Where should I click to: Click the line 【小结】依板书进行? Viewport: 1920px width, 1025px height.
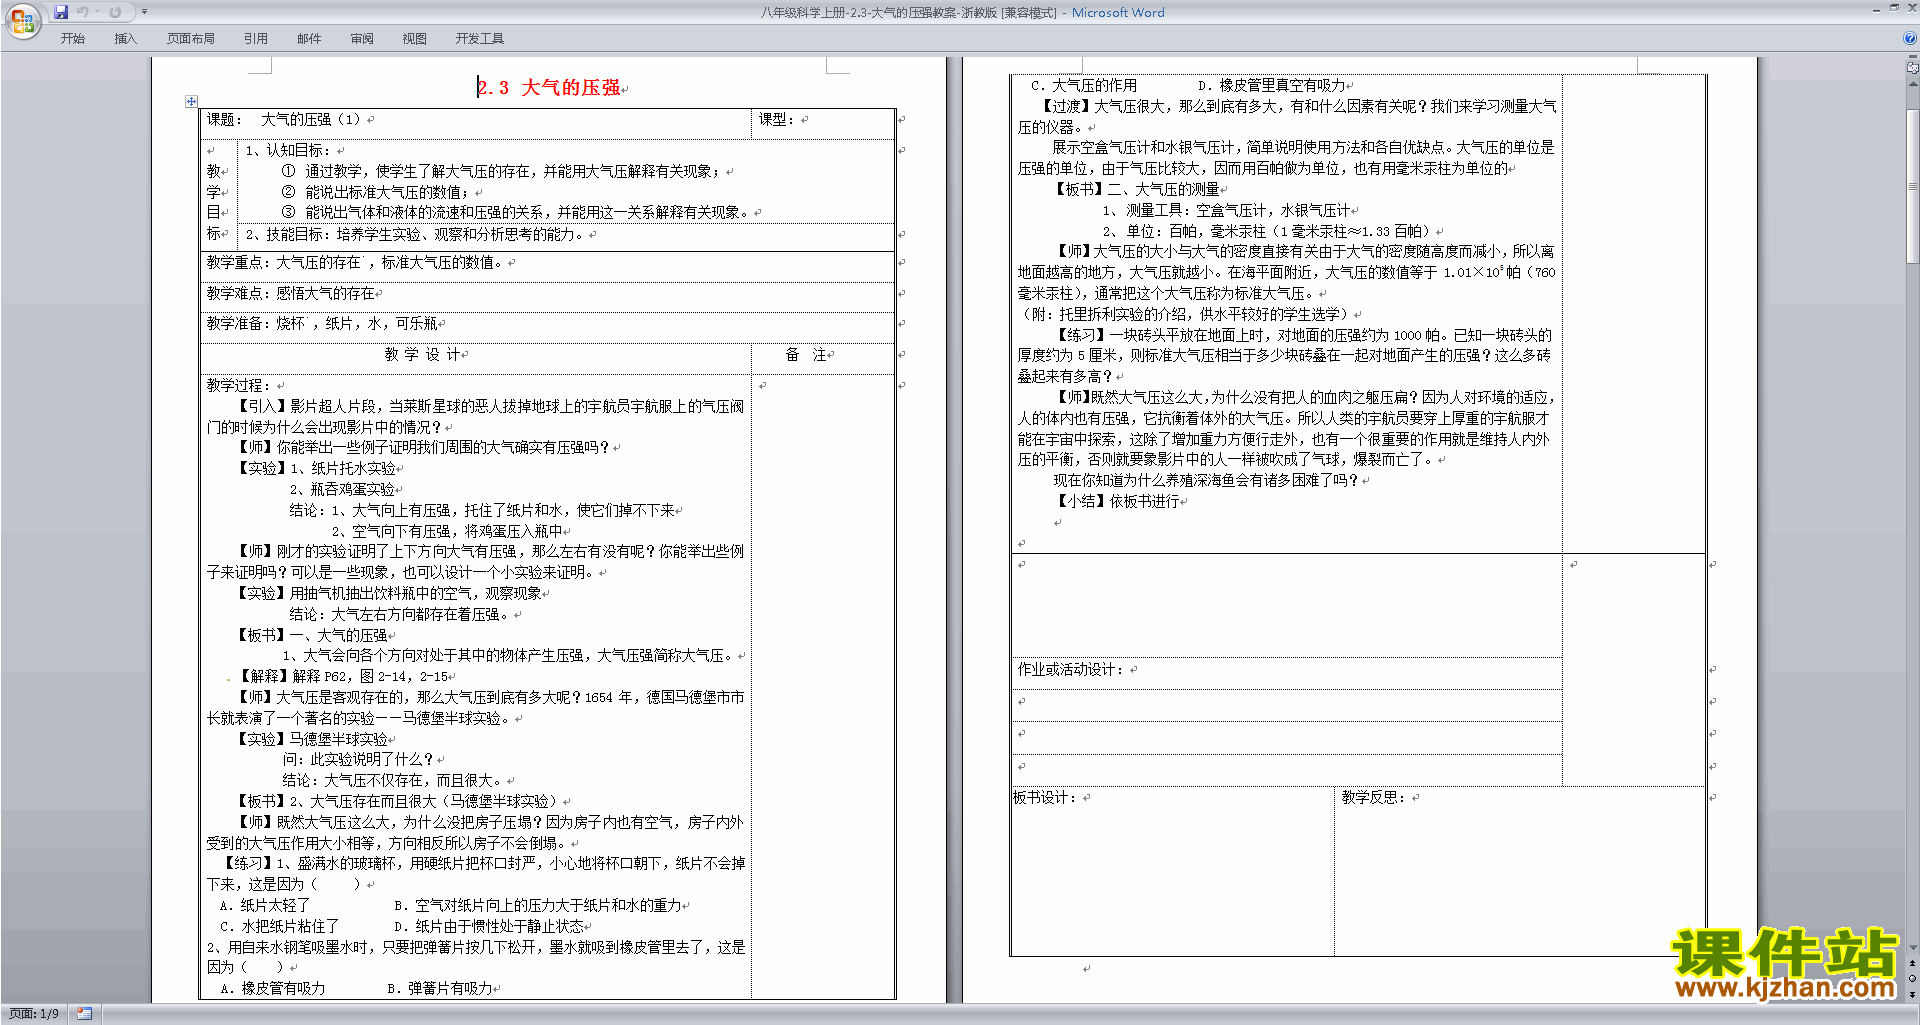[1118, 501]
